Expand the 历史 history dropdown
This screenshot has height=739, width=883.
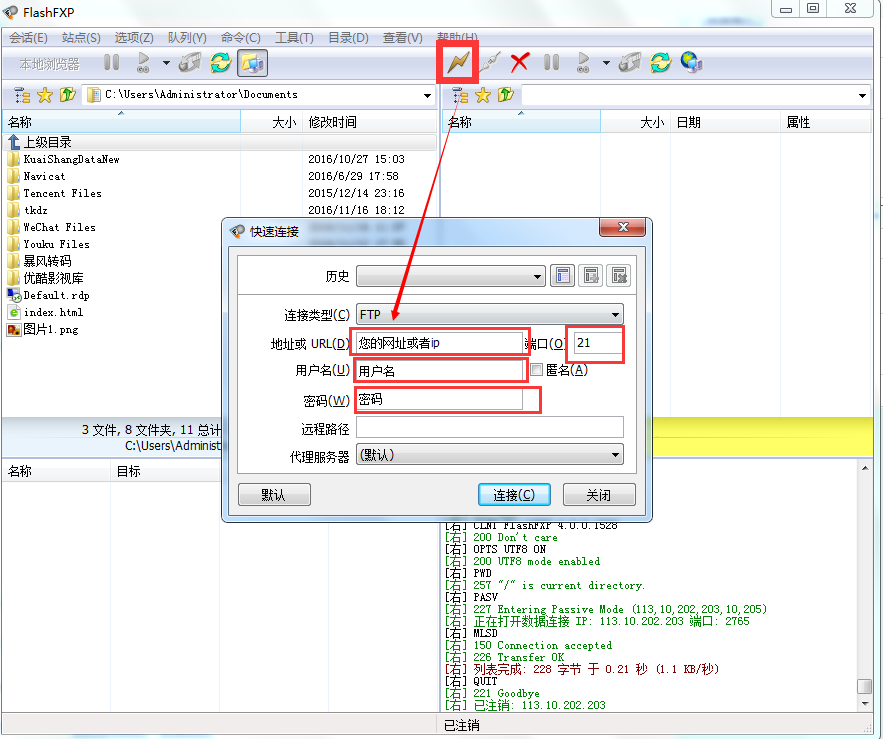537,276
